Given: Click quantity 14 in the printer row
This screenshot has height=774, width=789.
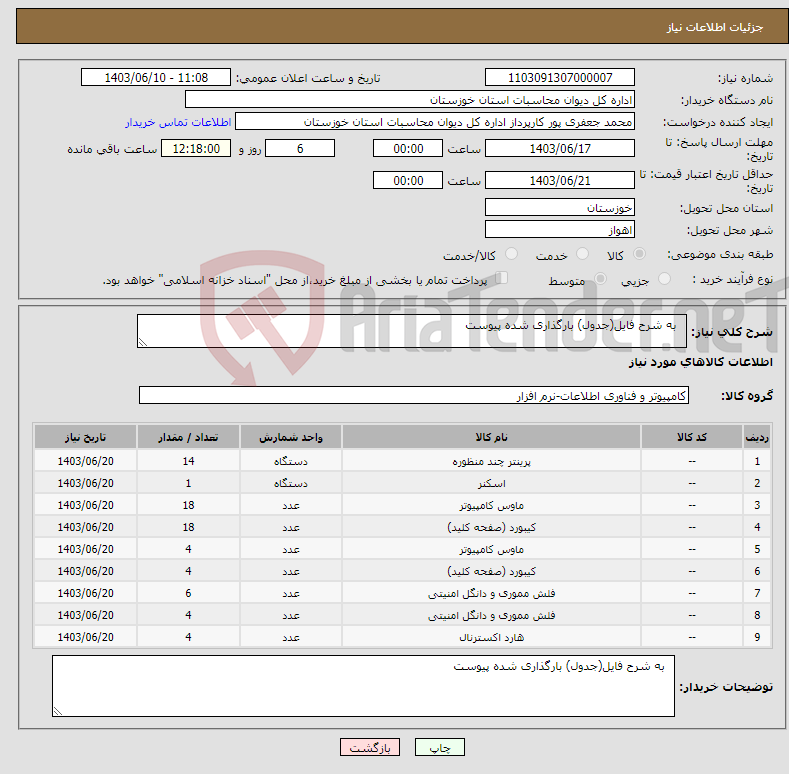Looking at the screenshot, I should tap(188, 461).
